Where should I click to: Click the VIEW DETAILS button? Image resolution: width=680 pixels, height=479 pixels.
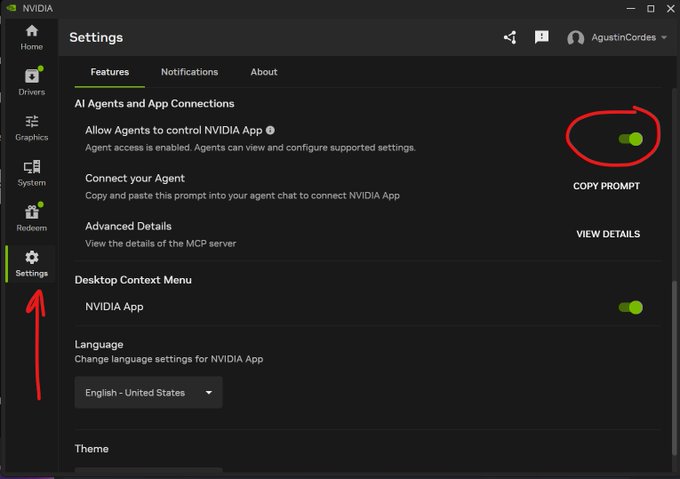pos(608,234)
